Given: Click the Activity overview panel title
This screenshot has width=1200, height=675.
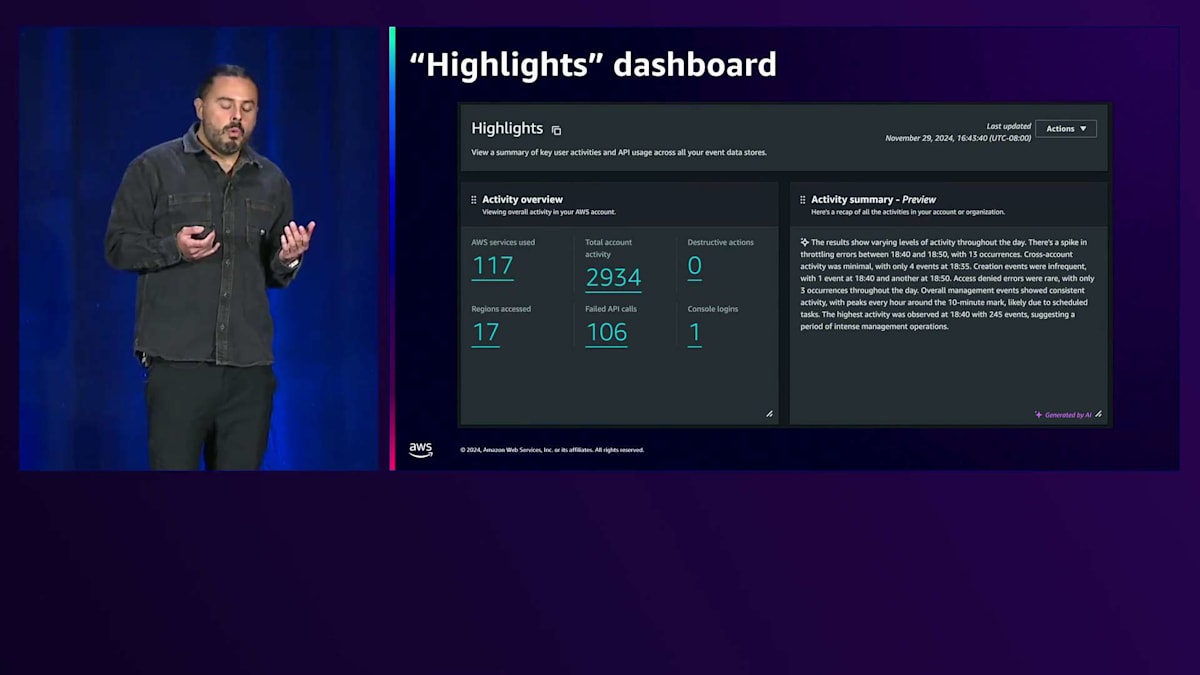Looking at the screenshot, I should (522, 199).
